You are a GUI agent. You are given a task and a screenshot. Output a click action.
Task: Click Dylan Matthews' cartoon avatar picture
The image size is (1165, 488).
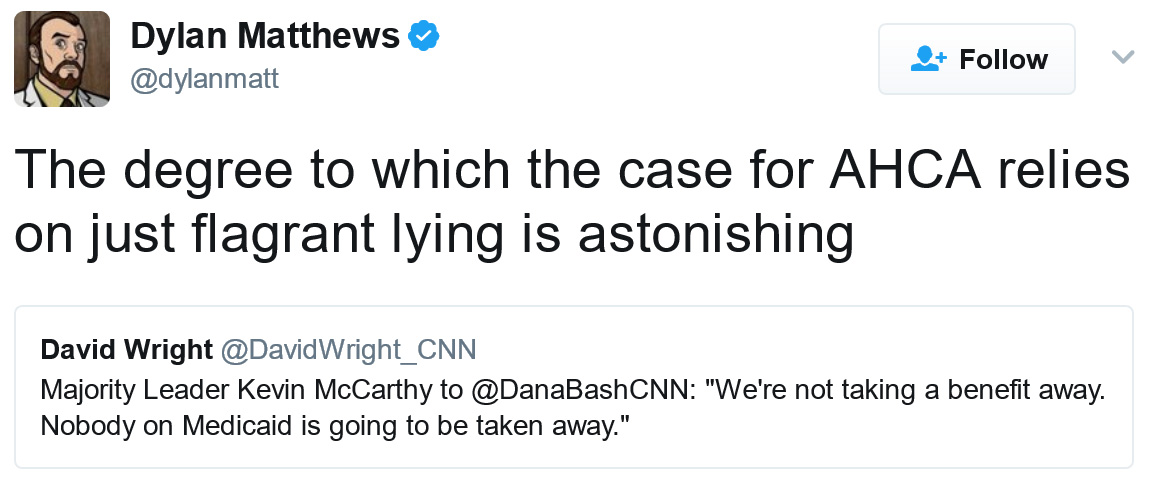[x=61, y=58]
